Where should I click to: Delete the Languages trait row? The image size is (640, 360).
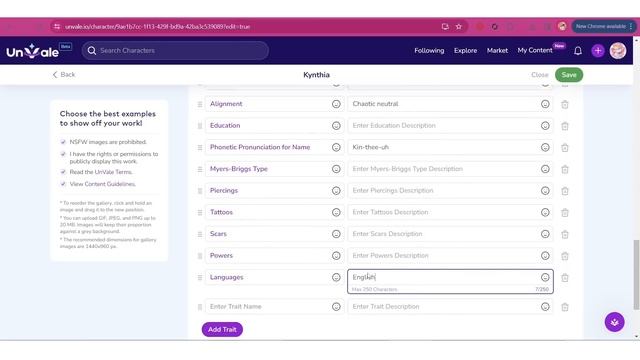click(x=565, y=278)
